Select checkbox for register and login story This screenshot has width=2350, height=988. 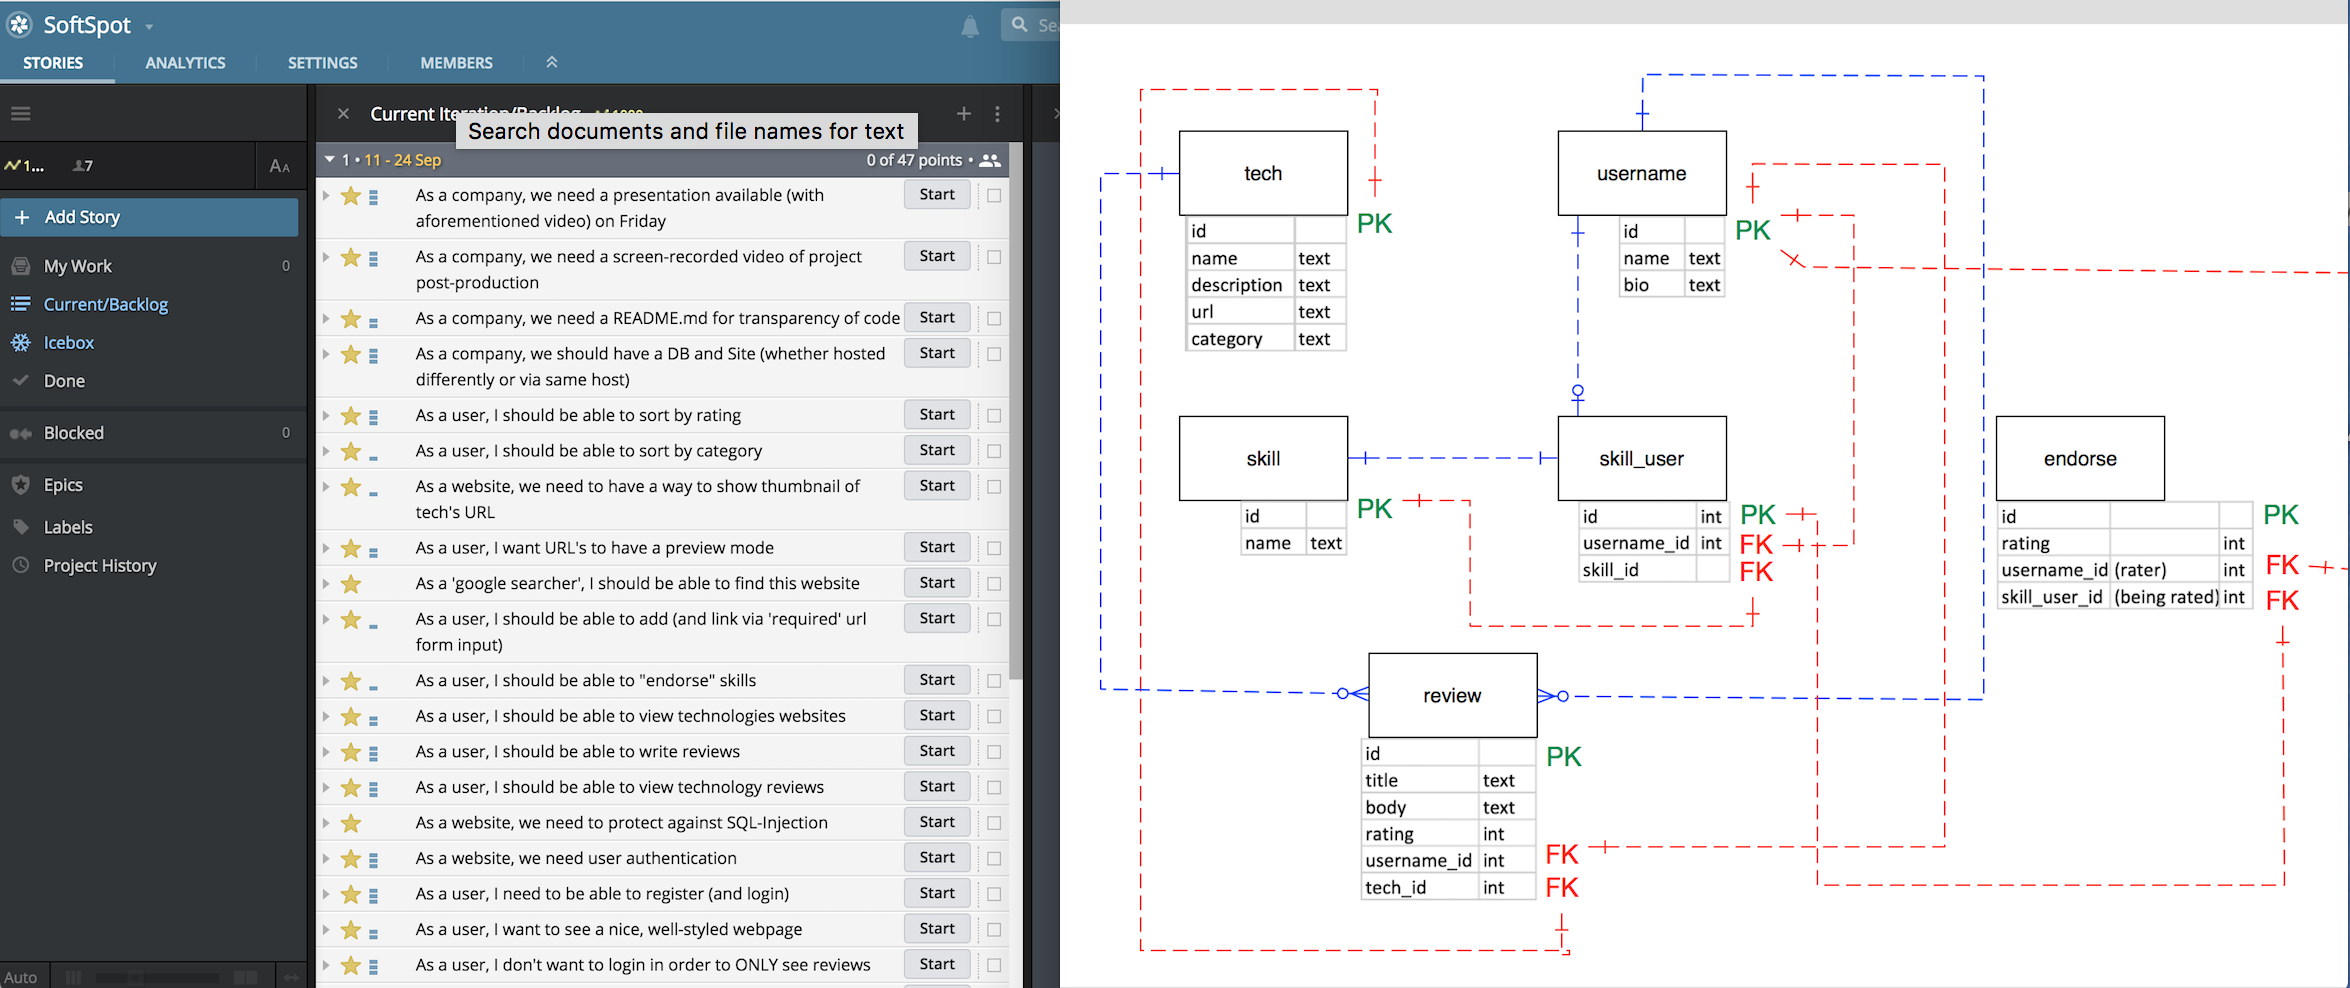coord(994,894)
